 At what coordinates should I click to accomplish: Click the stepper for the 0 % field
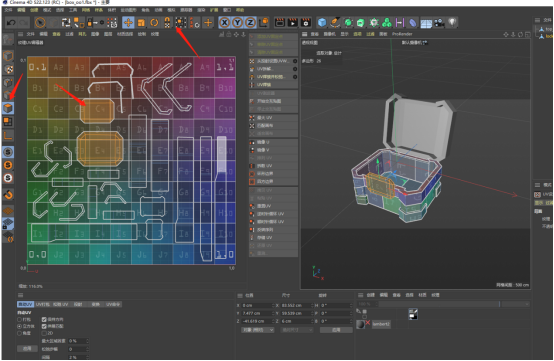pos(87,341)
